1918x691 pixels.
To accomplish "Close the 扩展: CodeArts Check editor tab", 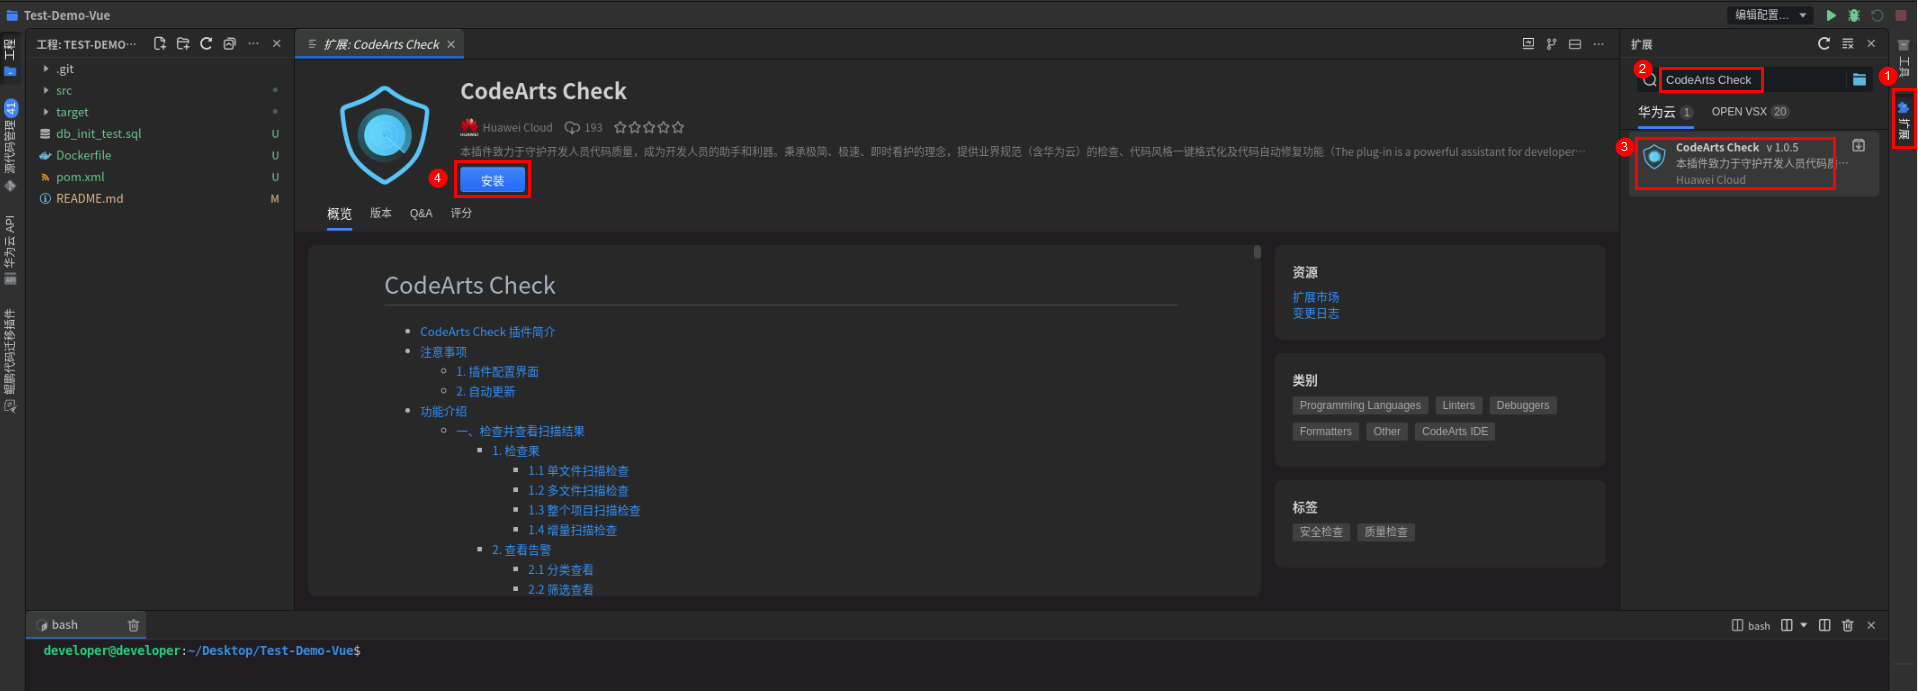I will (x=451, y=44).
